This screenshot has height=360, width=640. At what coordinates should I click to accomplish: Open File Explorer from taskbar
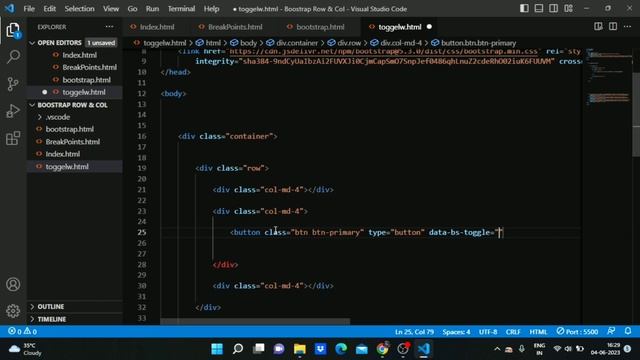(300, 349)
